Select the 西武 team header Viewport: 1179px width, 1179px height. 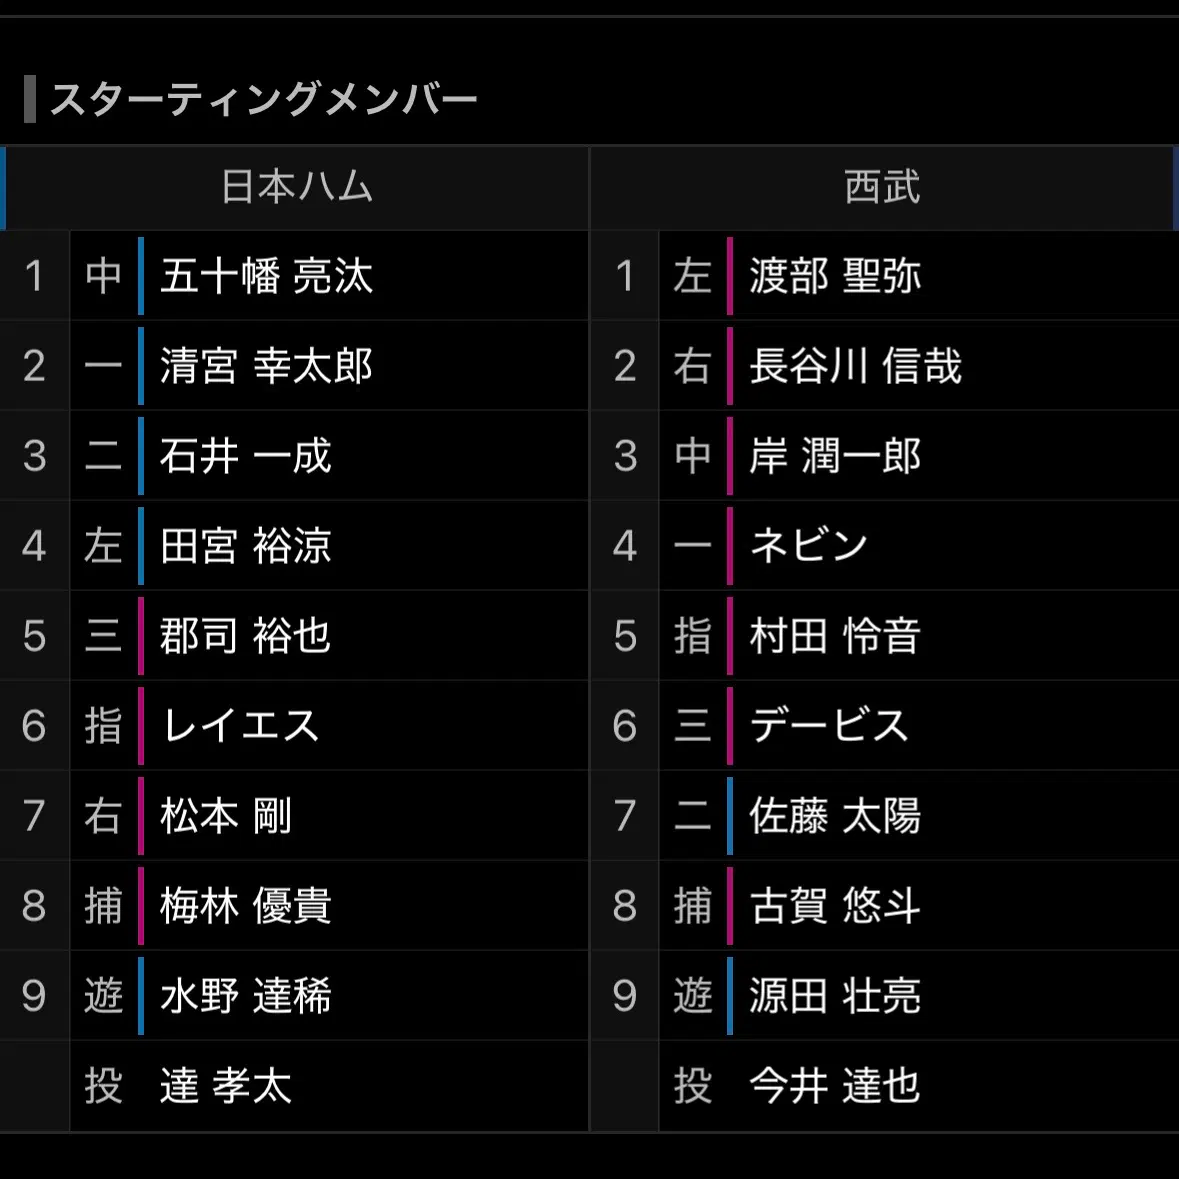coord(882,187)
